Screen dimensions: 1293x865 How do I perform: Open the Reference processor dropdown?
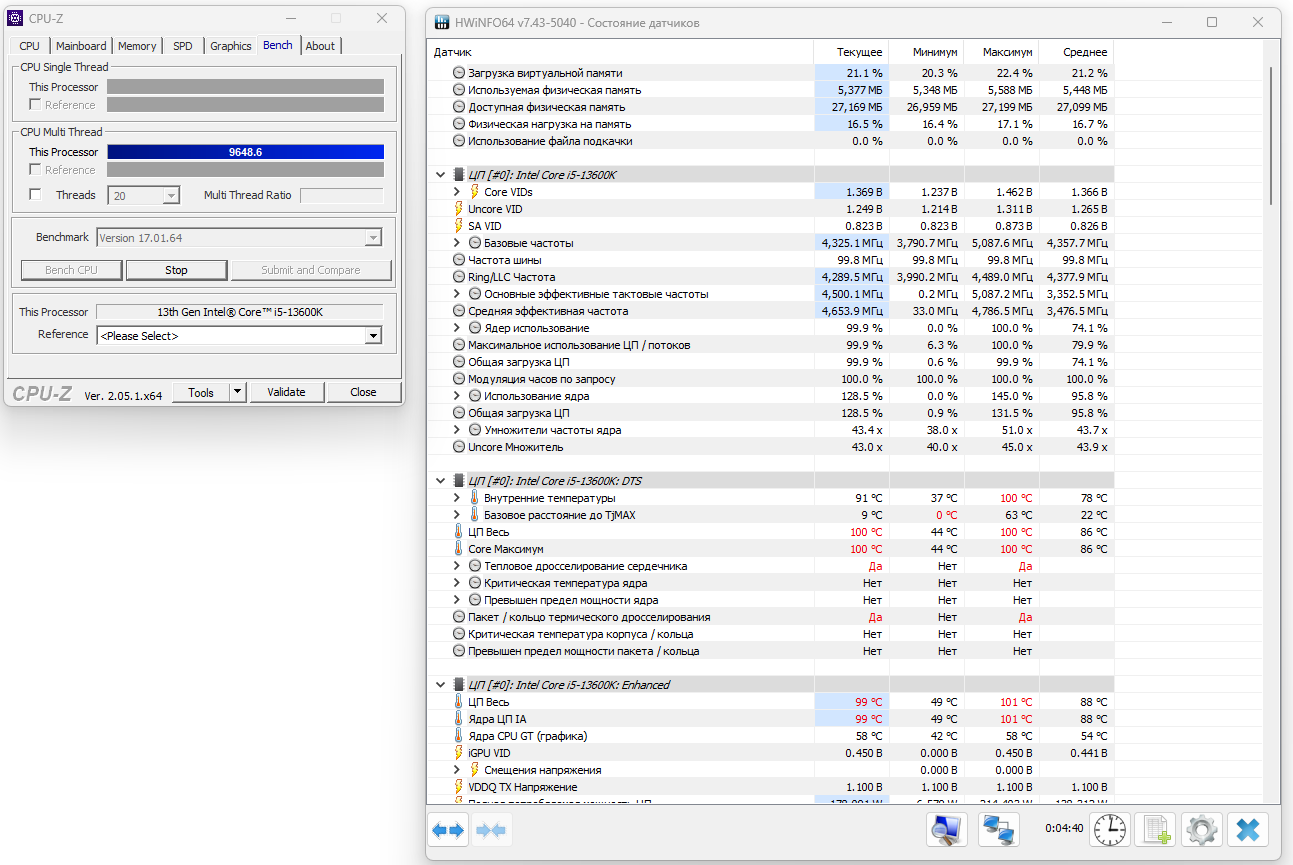pyautogui.click(x=373, y=336)
